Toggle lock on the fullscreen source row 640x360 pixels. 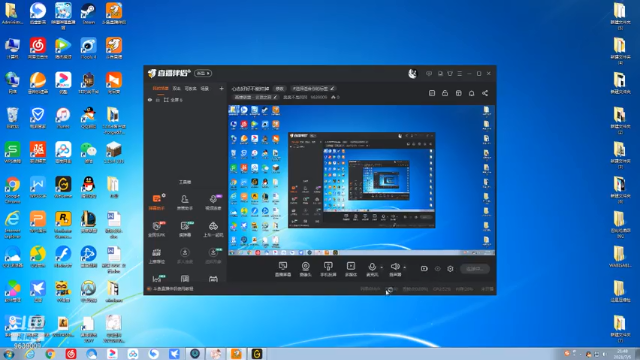coord(158,100)
